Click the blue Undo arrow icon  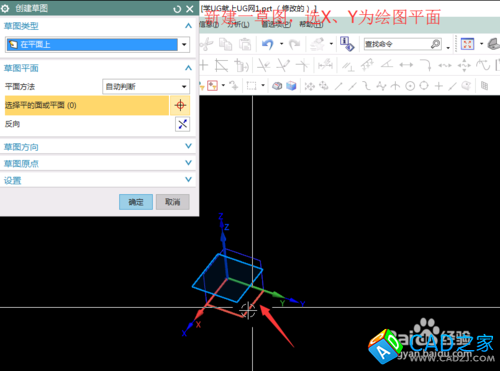pos(267,44)
